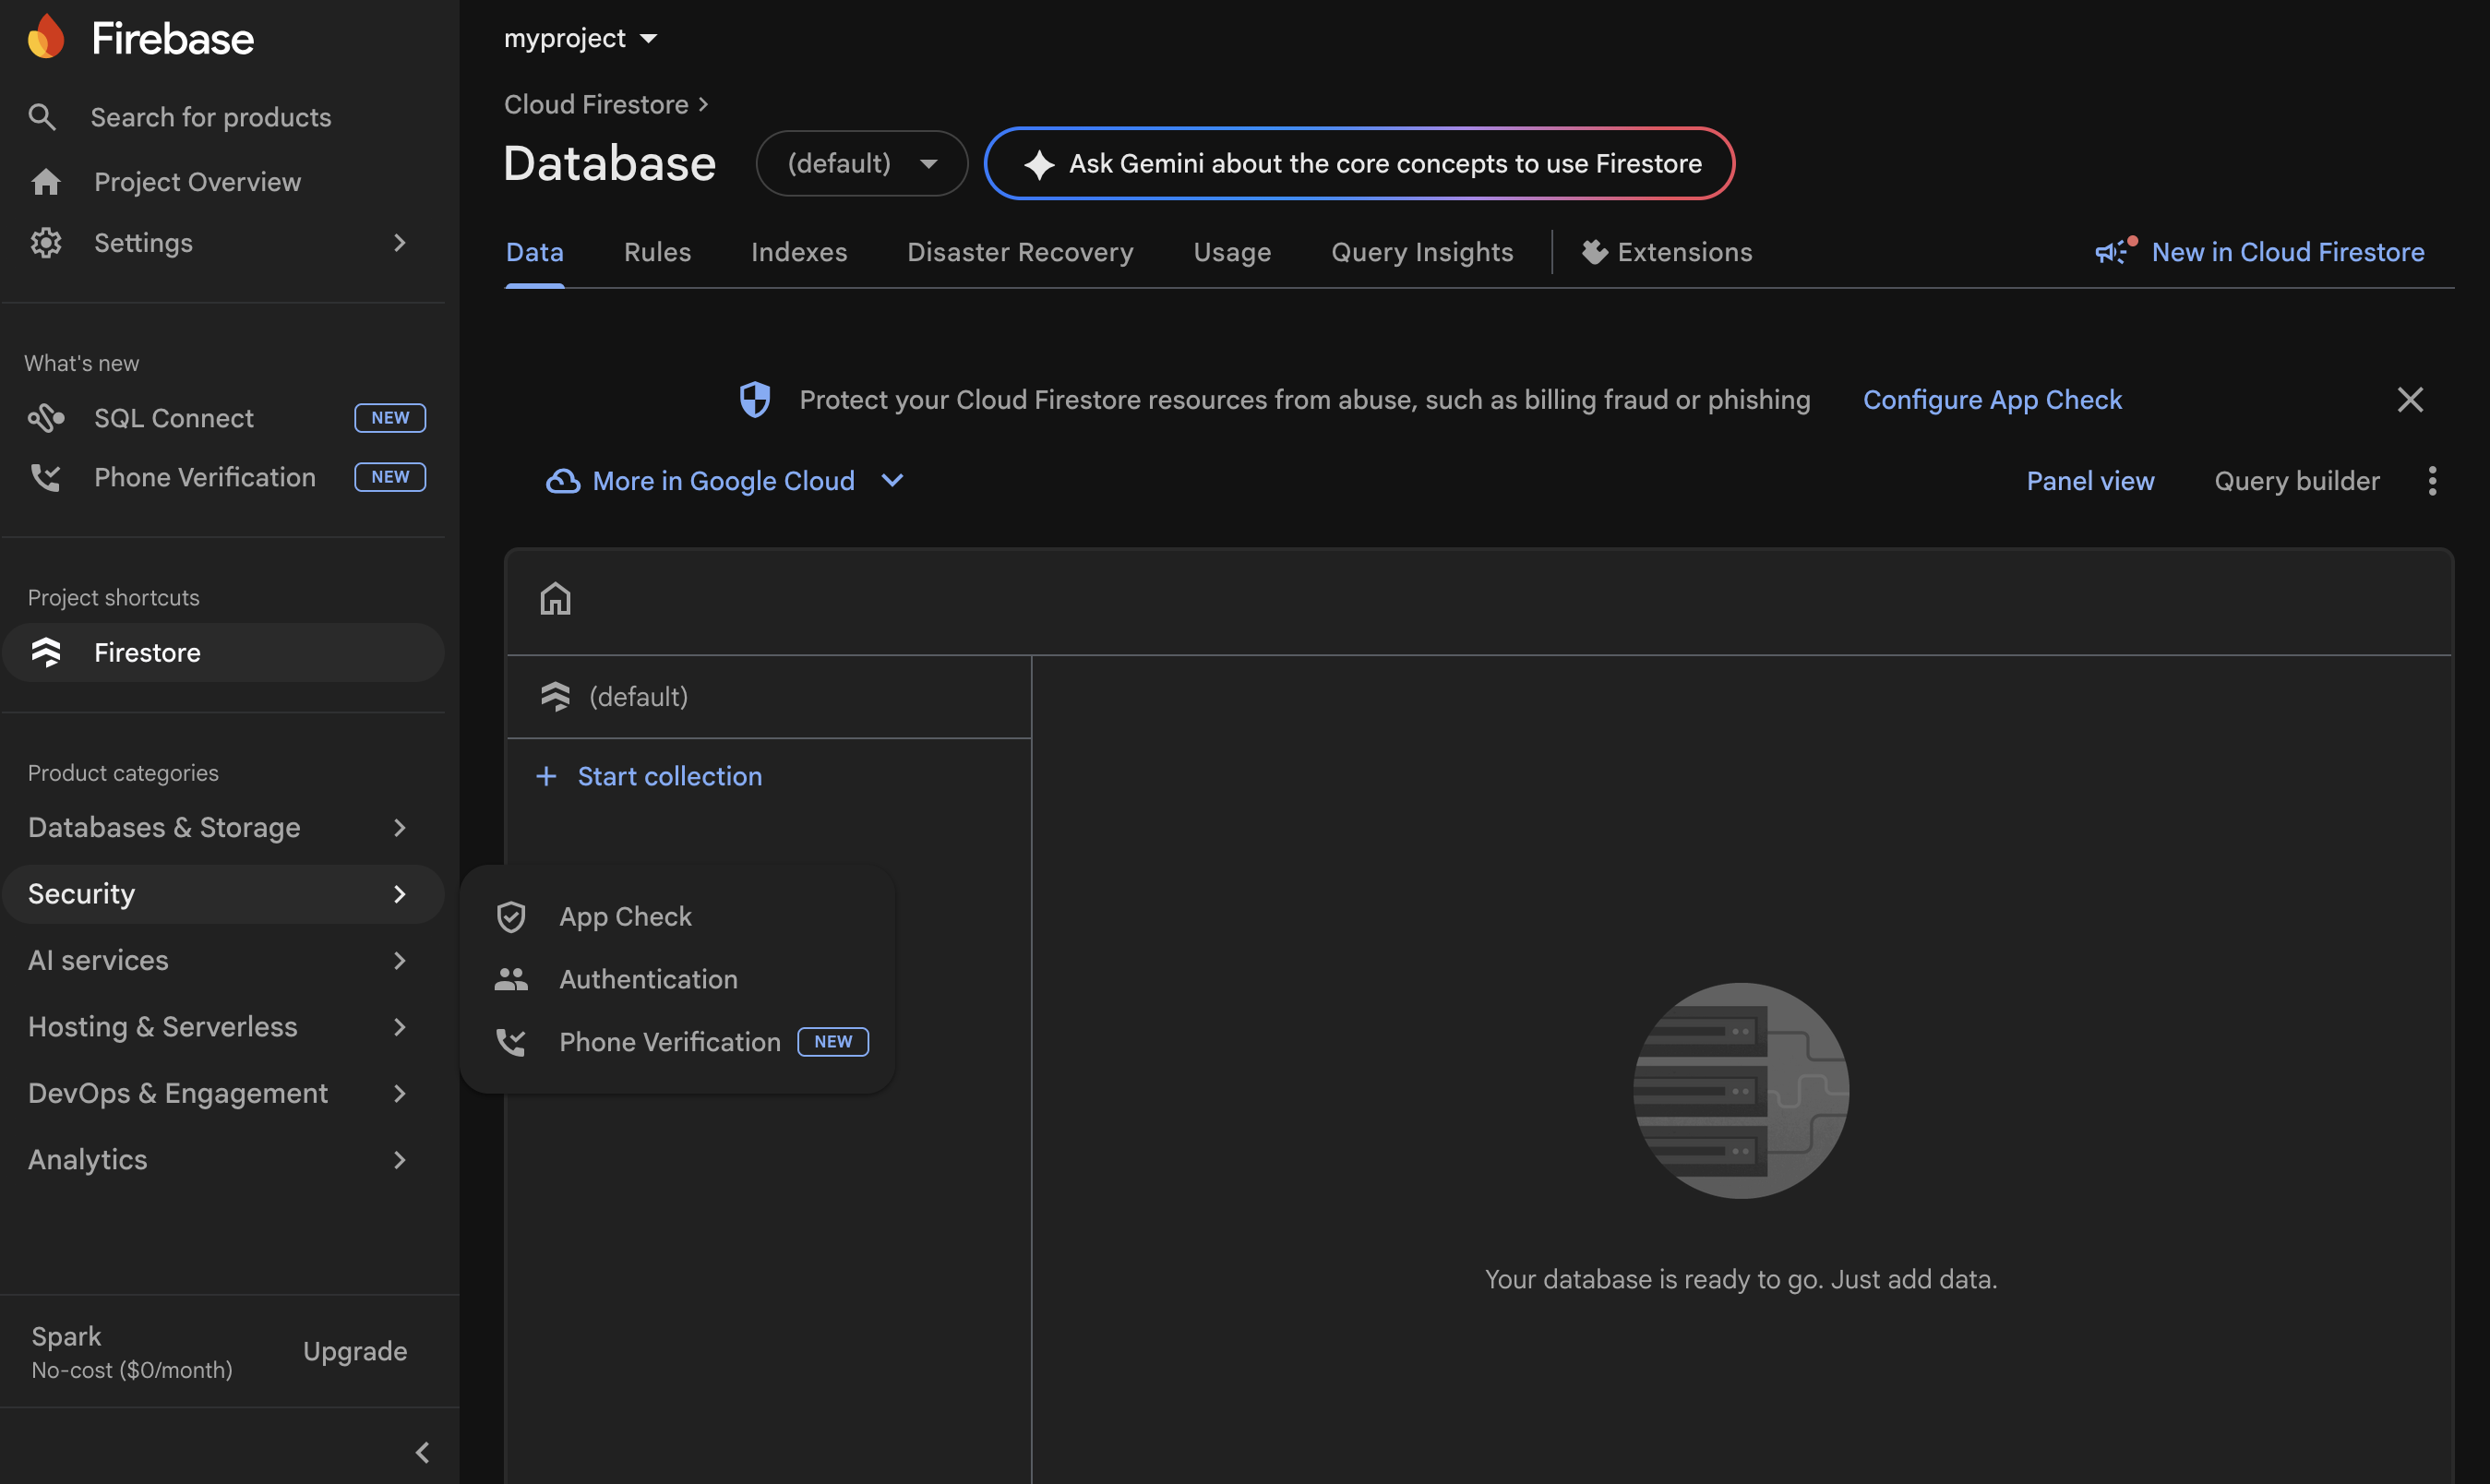Click Start collection
2490x1484 pixels.
point(649,776)
